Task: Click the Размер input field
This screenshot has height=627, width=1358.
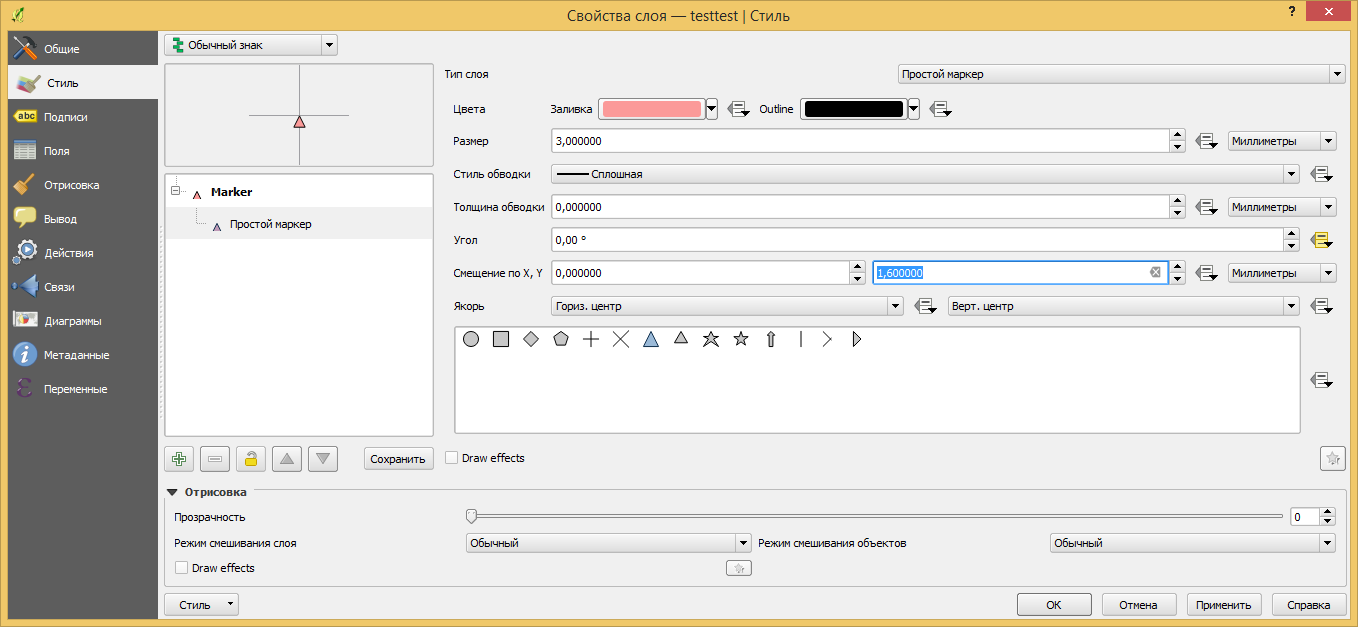Action: point(860,141)
